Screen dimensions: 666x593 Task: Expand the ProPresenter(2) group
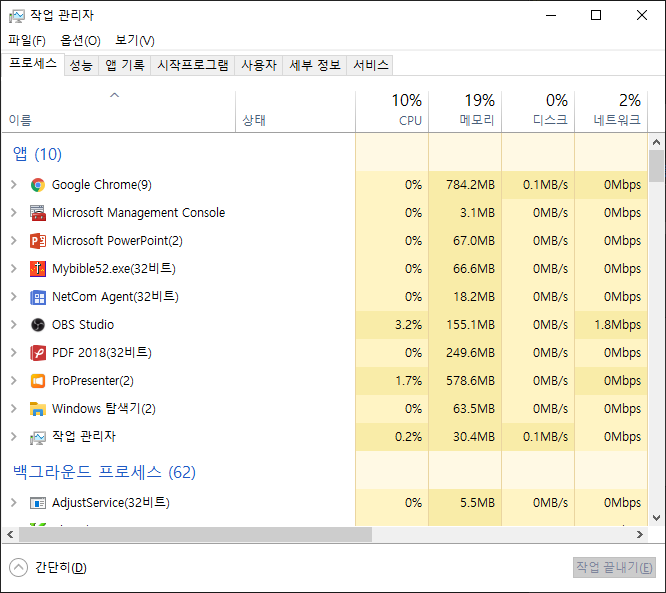coord(14,381)
